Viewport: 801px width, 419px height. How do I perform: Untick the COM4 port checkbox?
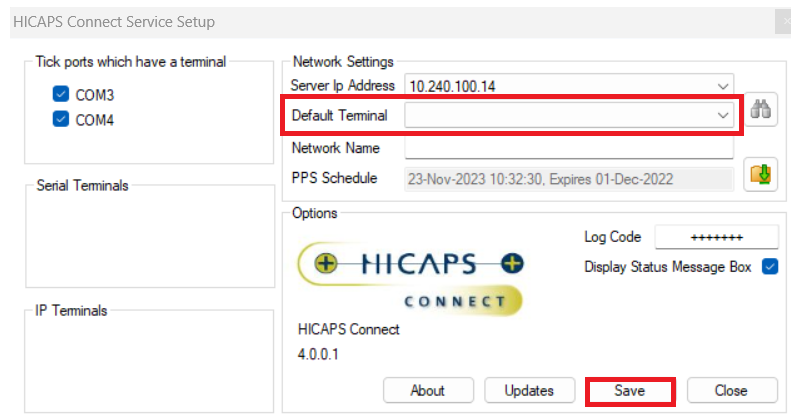[60, 120]
